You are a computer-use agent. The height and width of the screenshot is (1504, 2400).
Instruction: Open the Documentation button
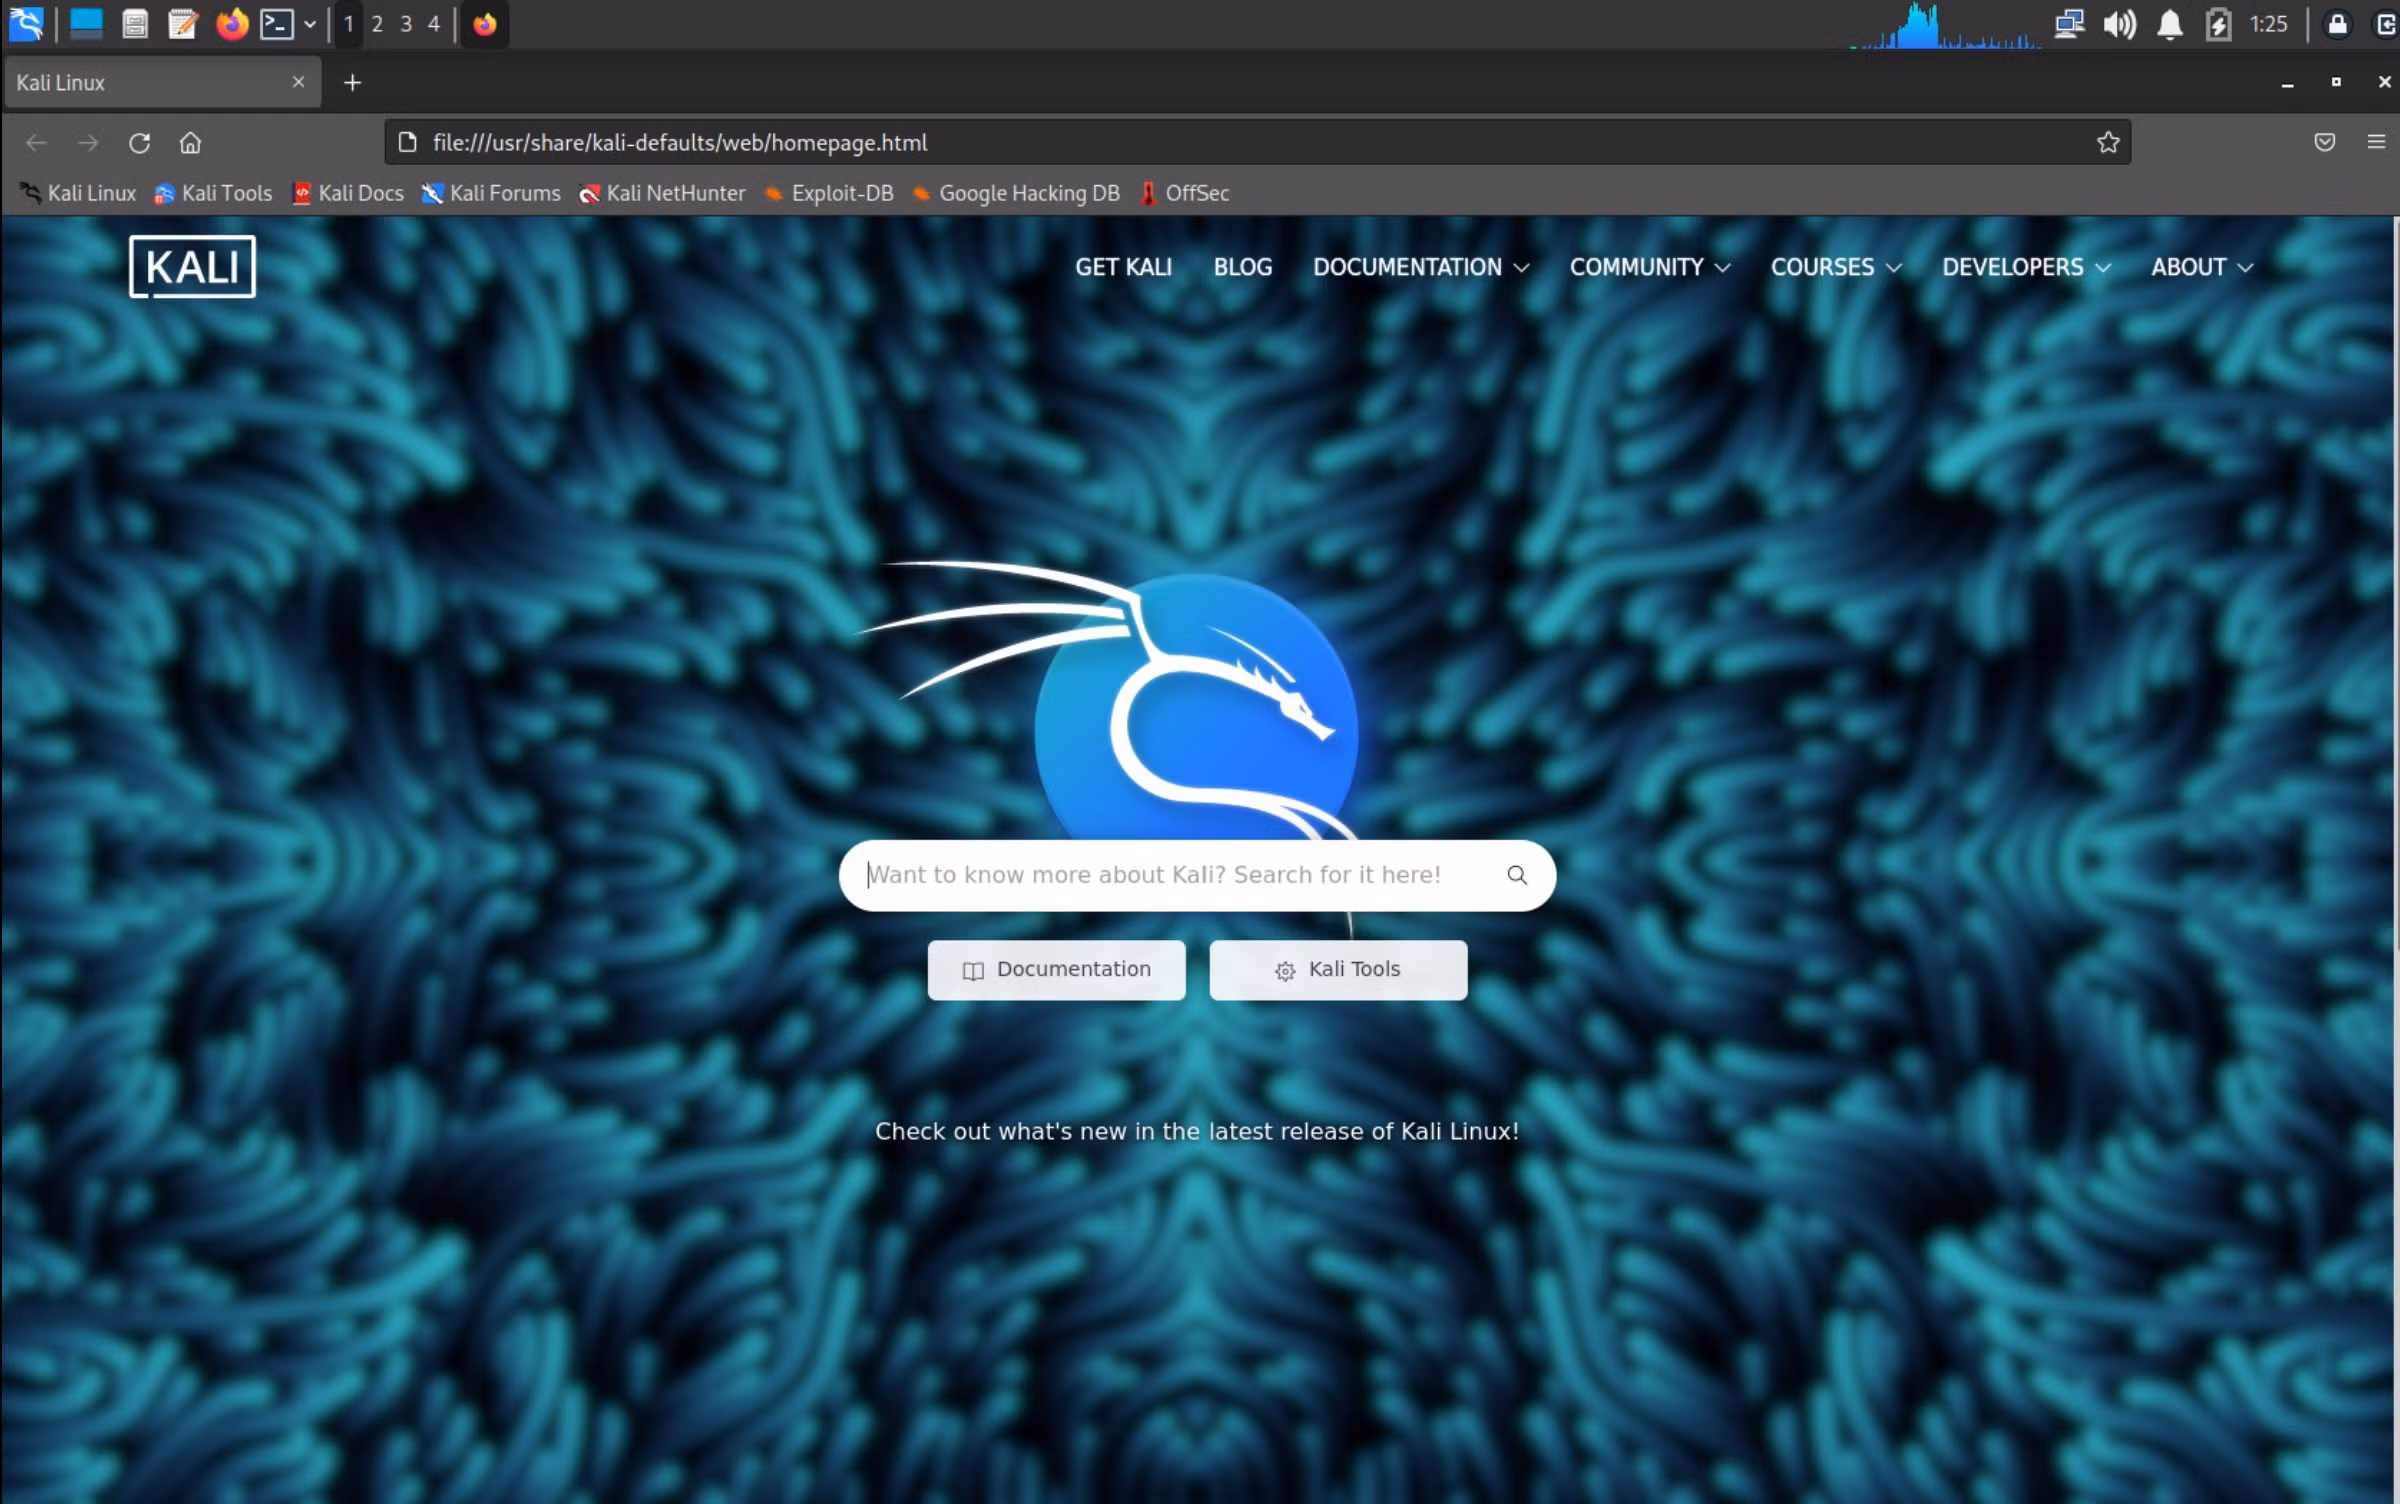[x=1057, y=969]
